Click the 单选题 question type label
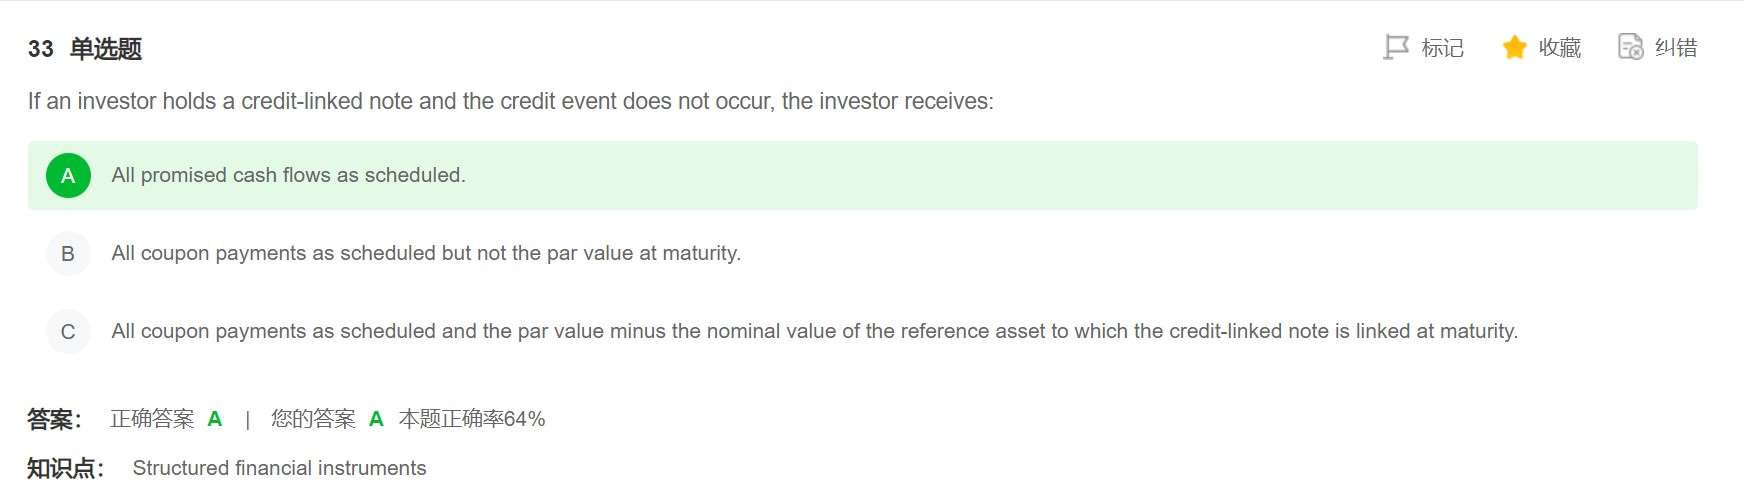Screen dimensions: 1744x487 pos(106,49)
